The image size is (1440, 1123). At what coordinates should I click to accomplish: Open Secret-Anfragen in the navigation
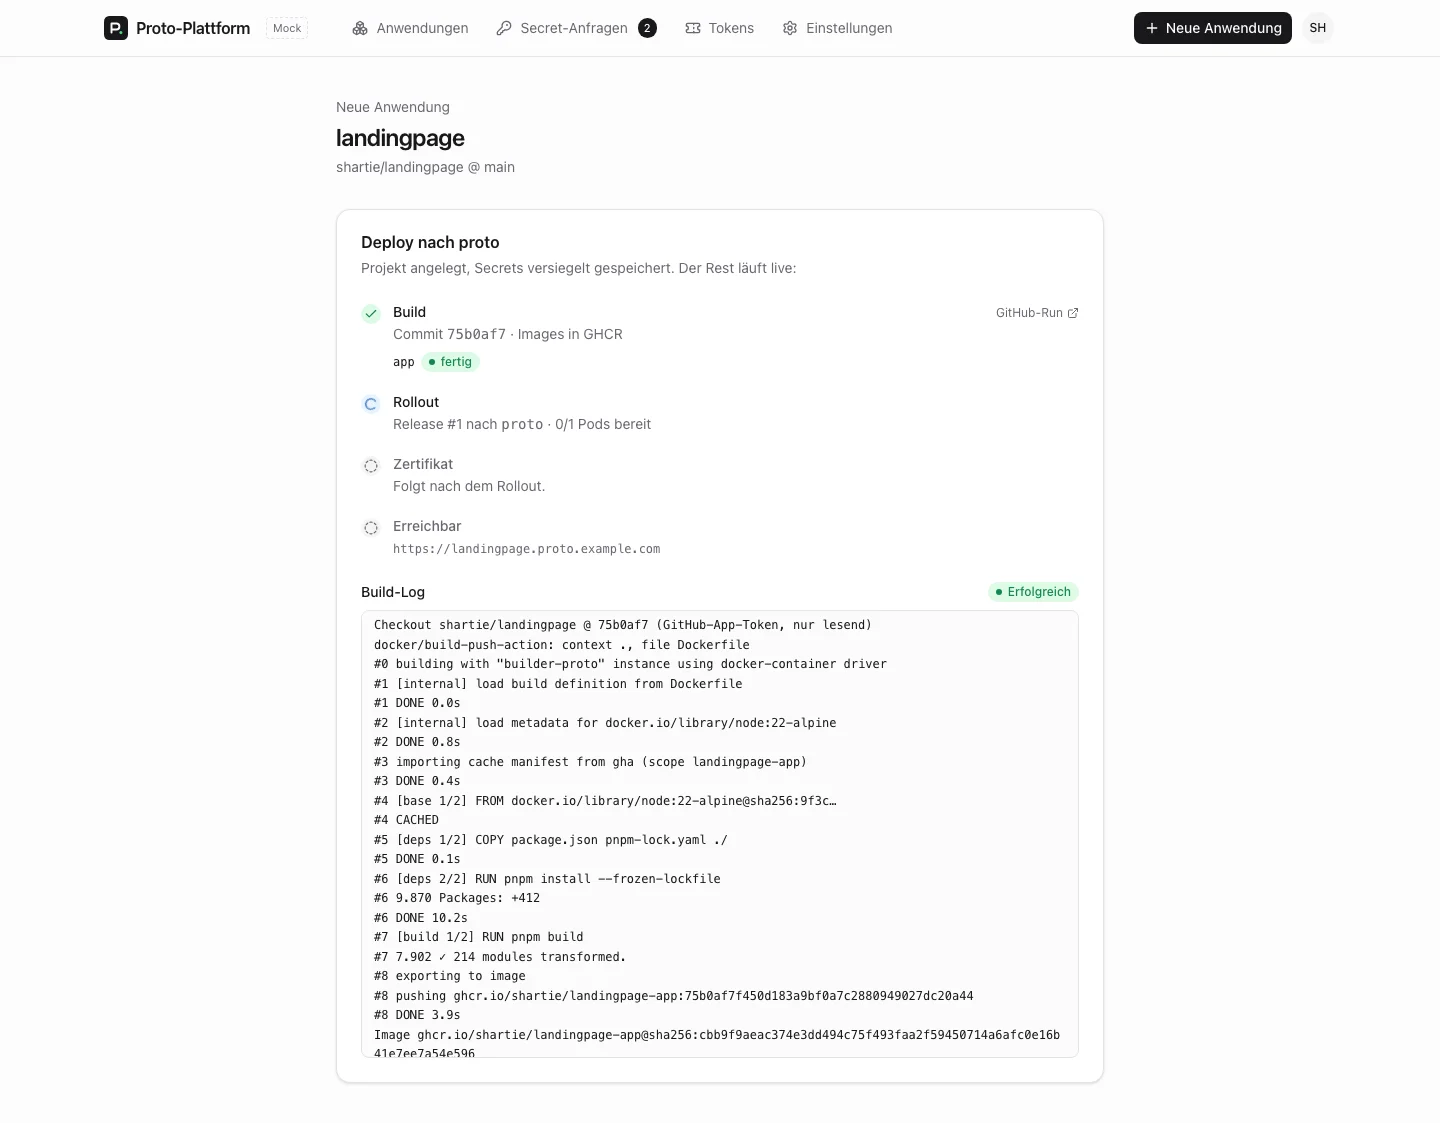point(576,28)
